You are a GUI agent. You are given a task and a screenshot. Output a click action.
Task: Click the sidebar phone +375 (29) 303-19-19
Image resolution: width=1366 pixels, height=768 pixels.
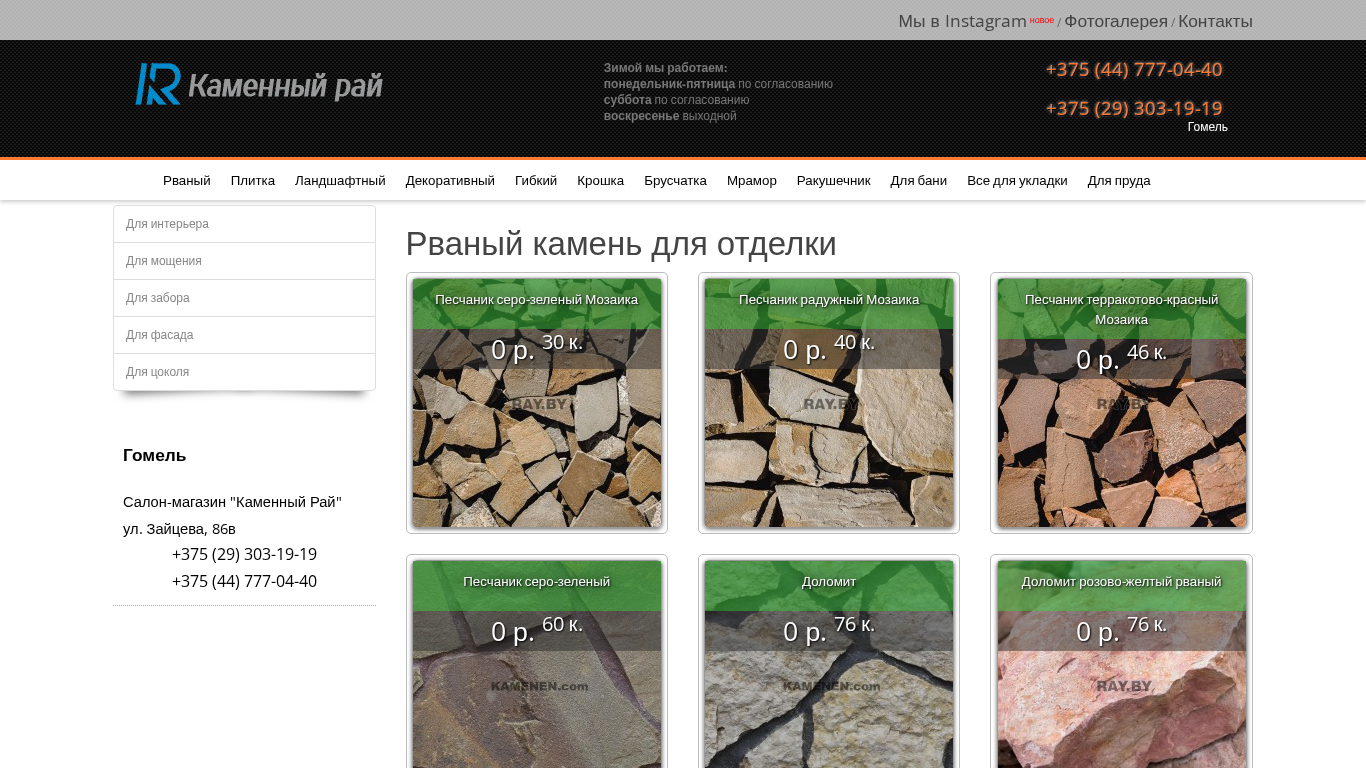[244, 554]
